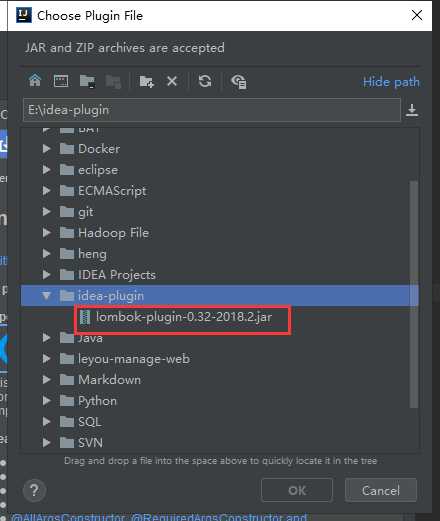The height and width of the screenshot is (521, 440).
Task: Refresh the file tree
Action: click(205, 81)
